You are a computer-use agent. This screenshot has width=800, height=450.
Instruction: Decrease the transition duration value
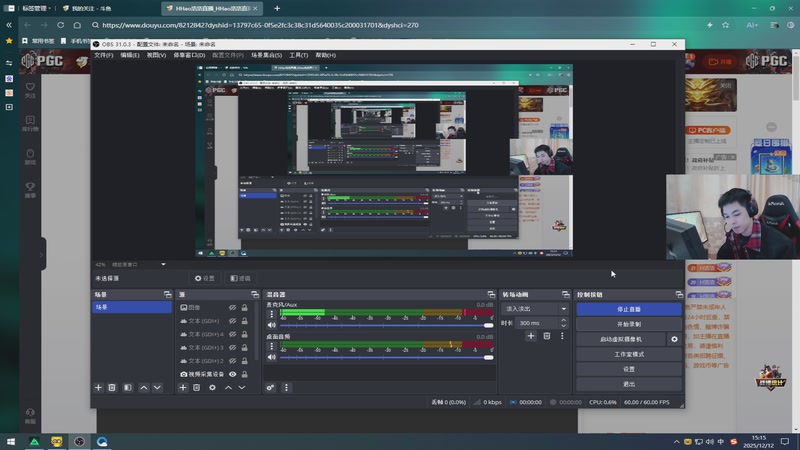pos(563,326)
